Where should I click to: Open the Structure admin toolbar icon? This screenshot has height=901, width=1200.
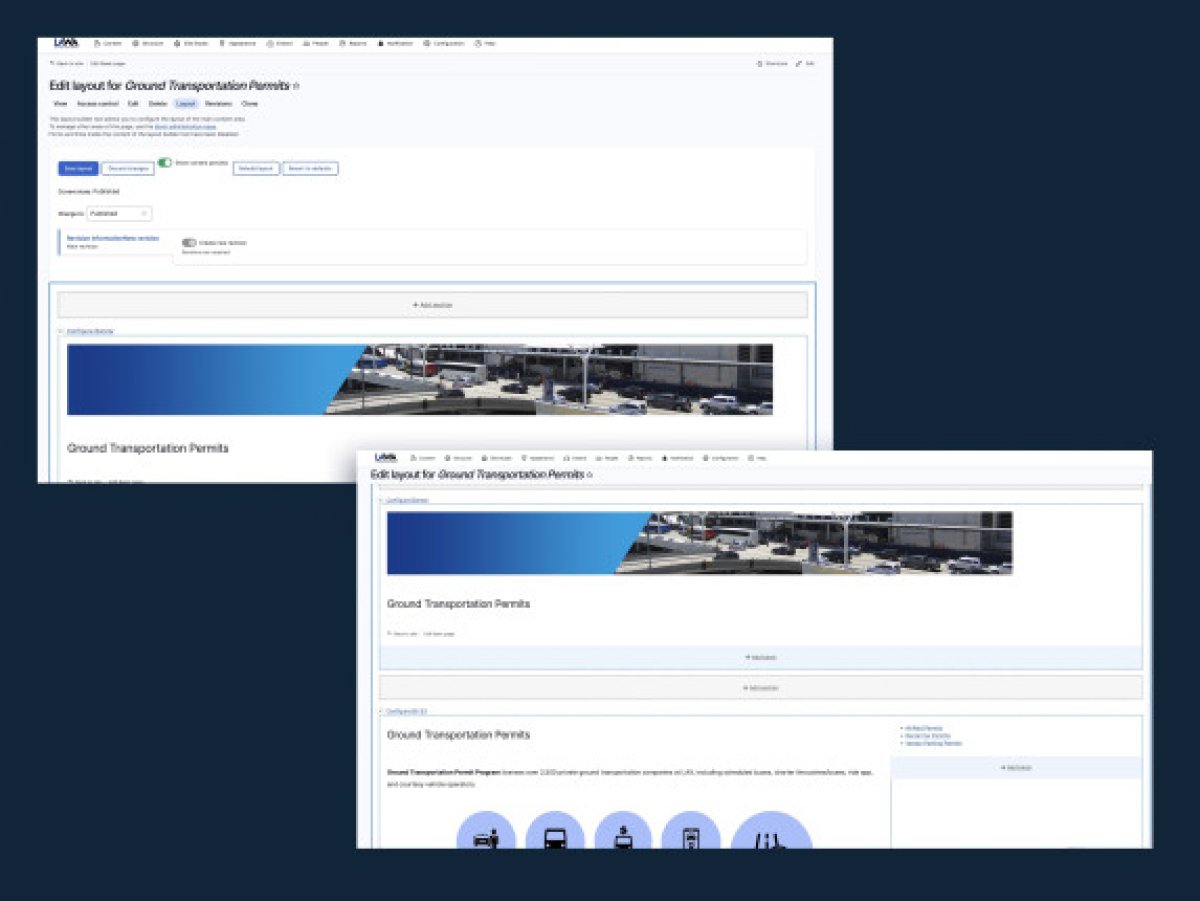[143, 43]
